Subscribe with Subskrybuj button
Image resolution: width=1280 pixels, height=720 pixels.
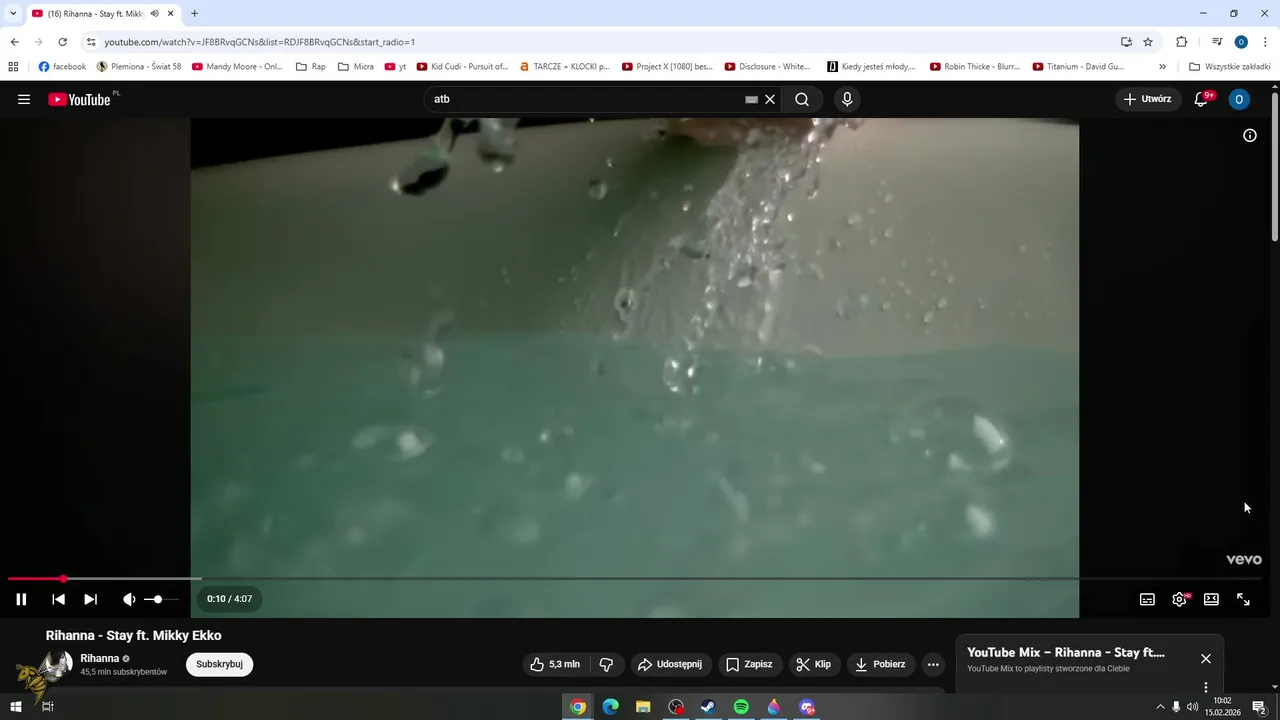[219, 664]
